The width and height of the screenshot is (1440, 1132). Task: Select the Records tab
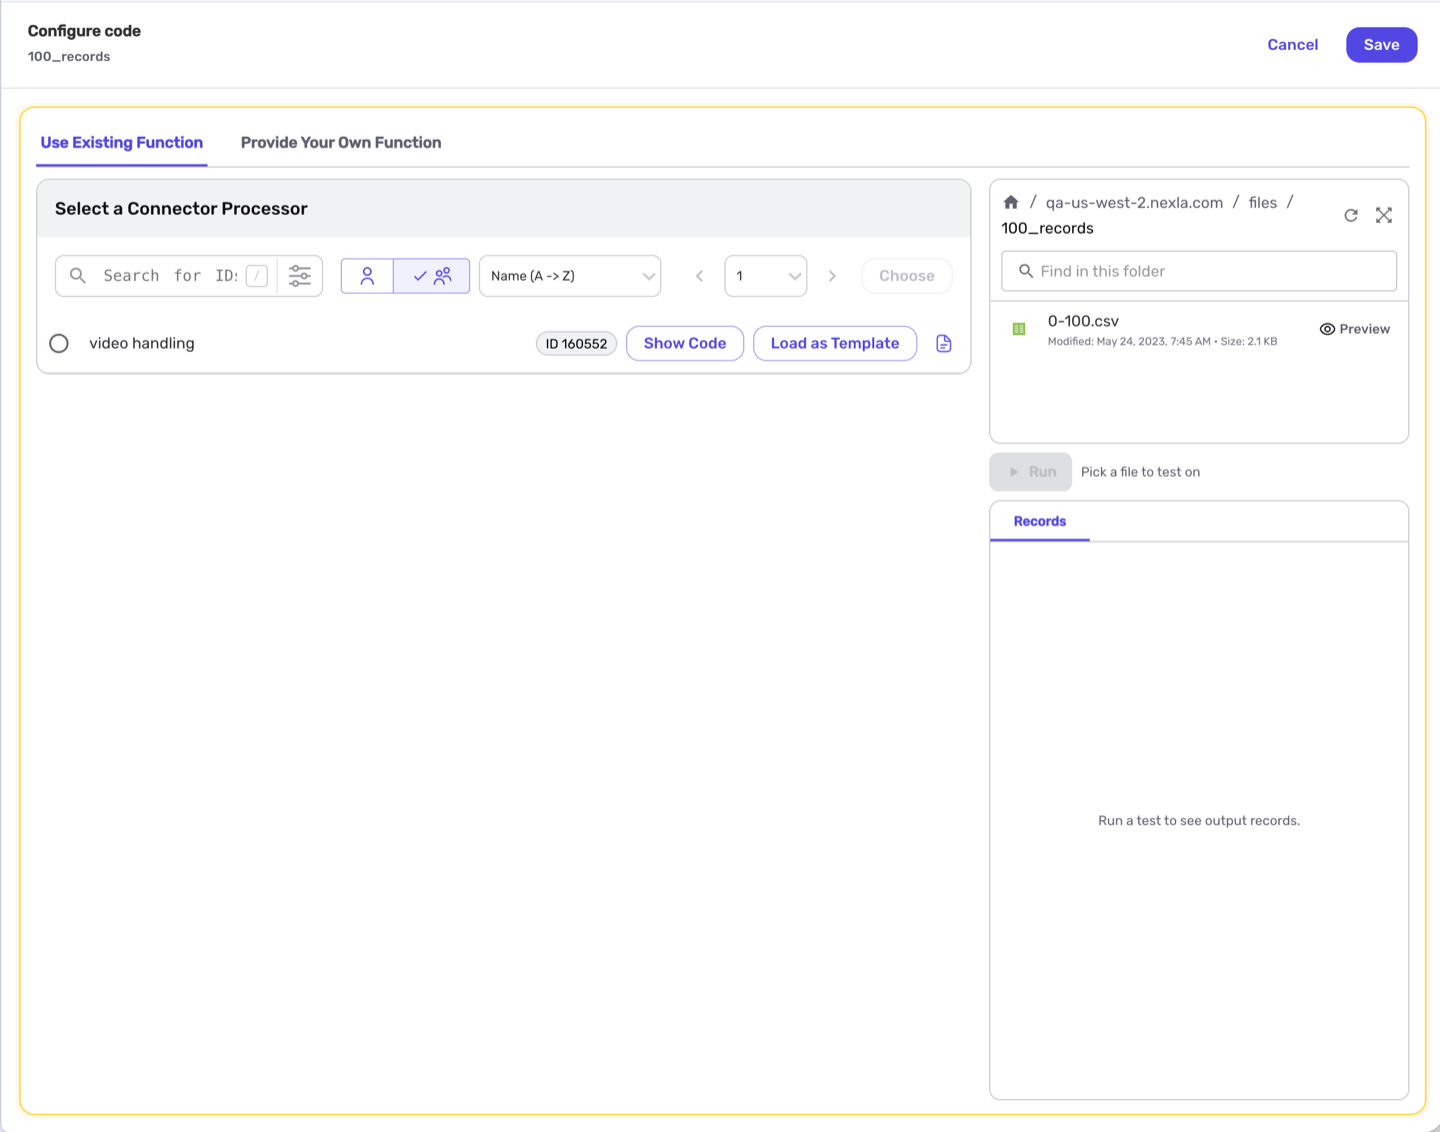pyautogui.click(x=1040, y=521)
